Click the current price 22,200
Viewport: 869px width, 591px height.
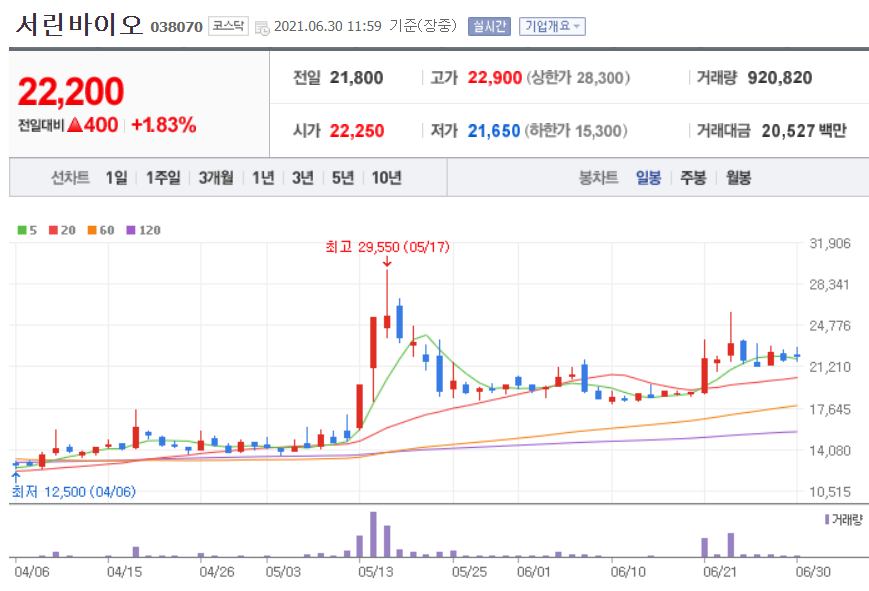point(71,91)
